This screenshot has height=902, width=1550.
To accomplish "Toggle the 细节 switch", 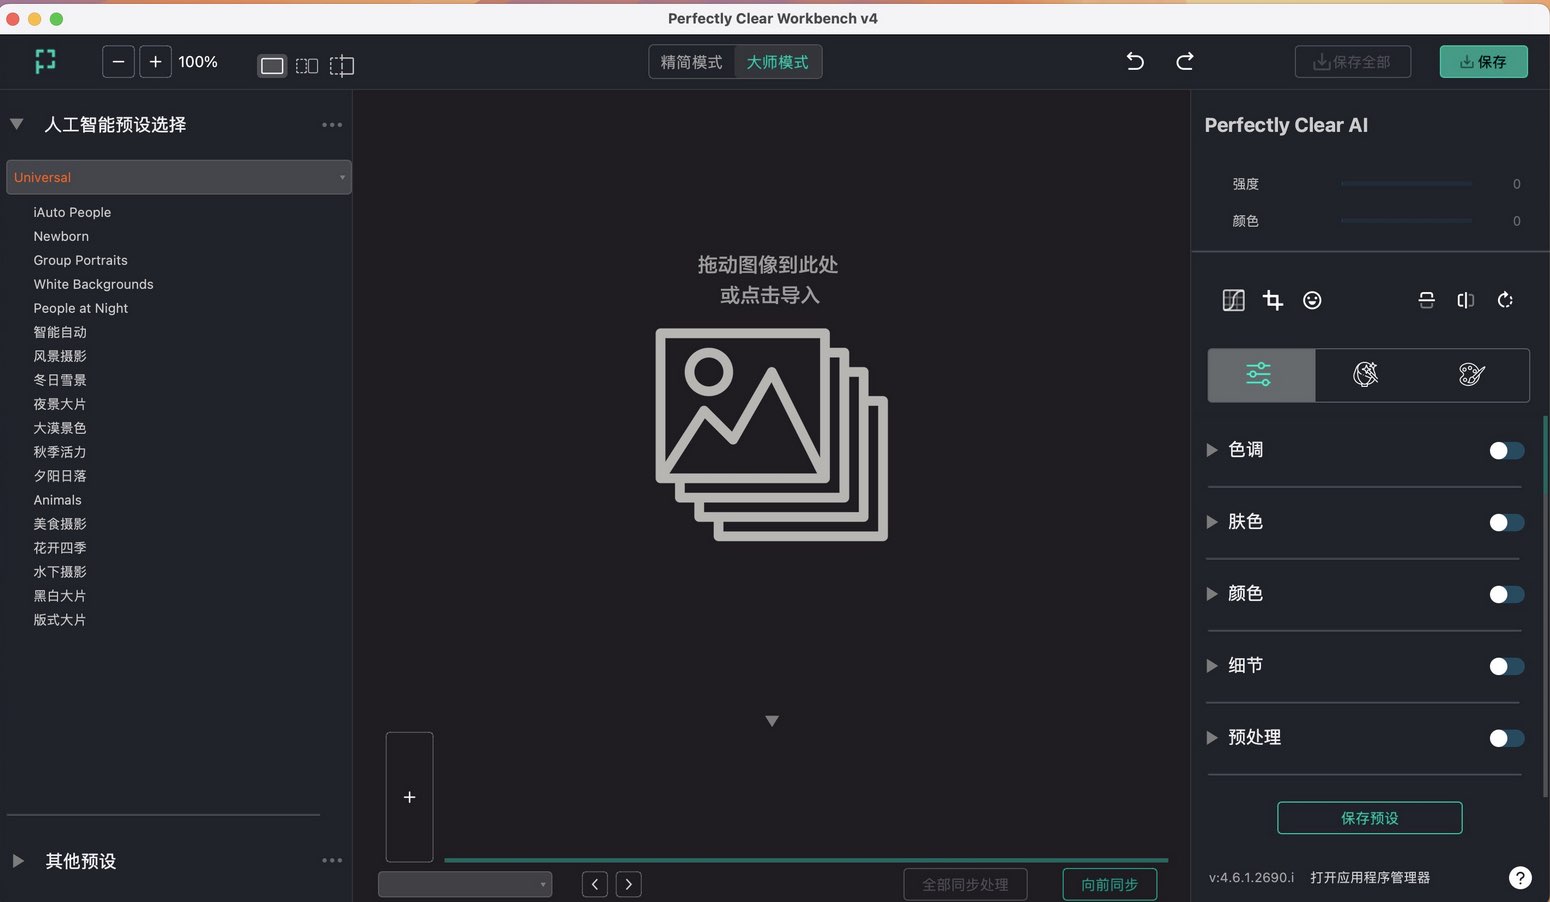I will 1506,667.
